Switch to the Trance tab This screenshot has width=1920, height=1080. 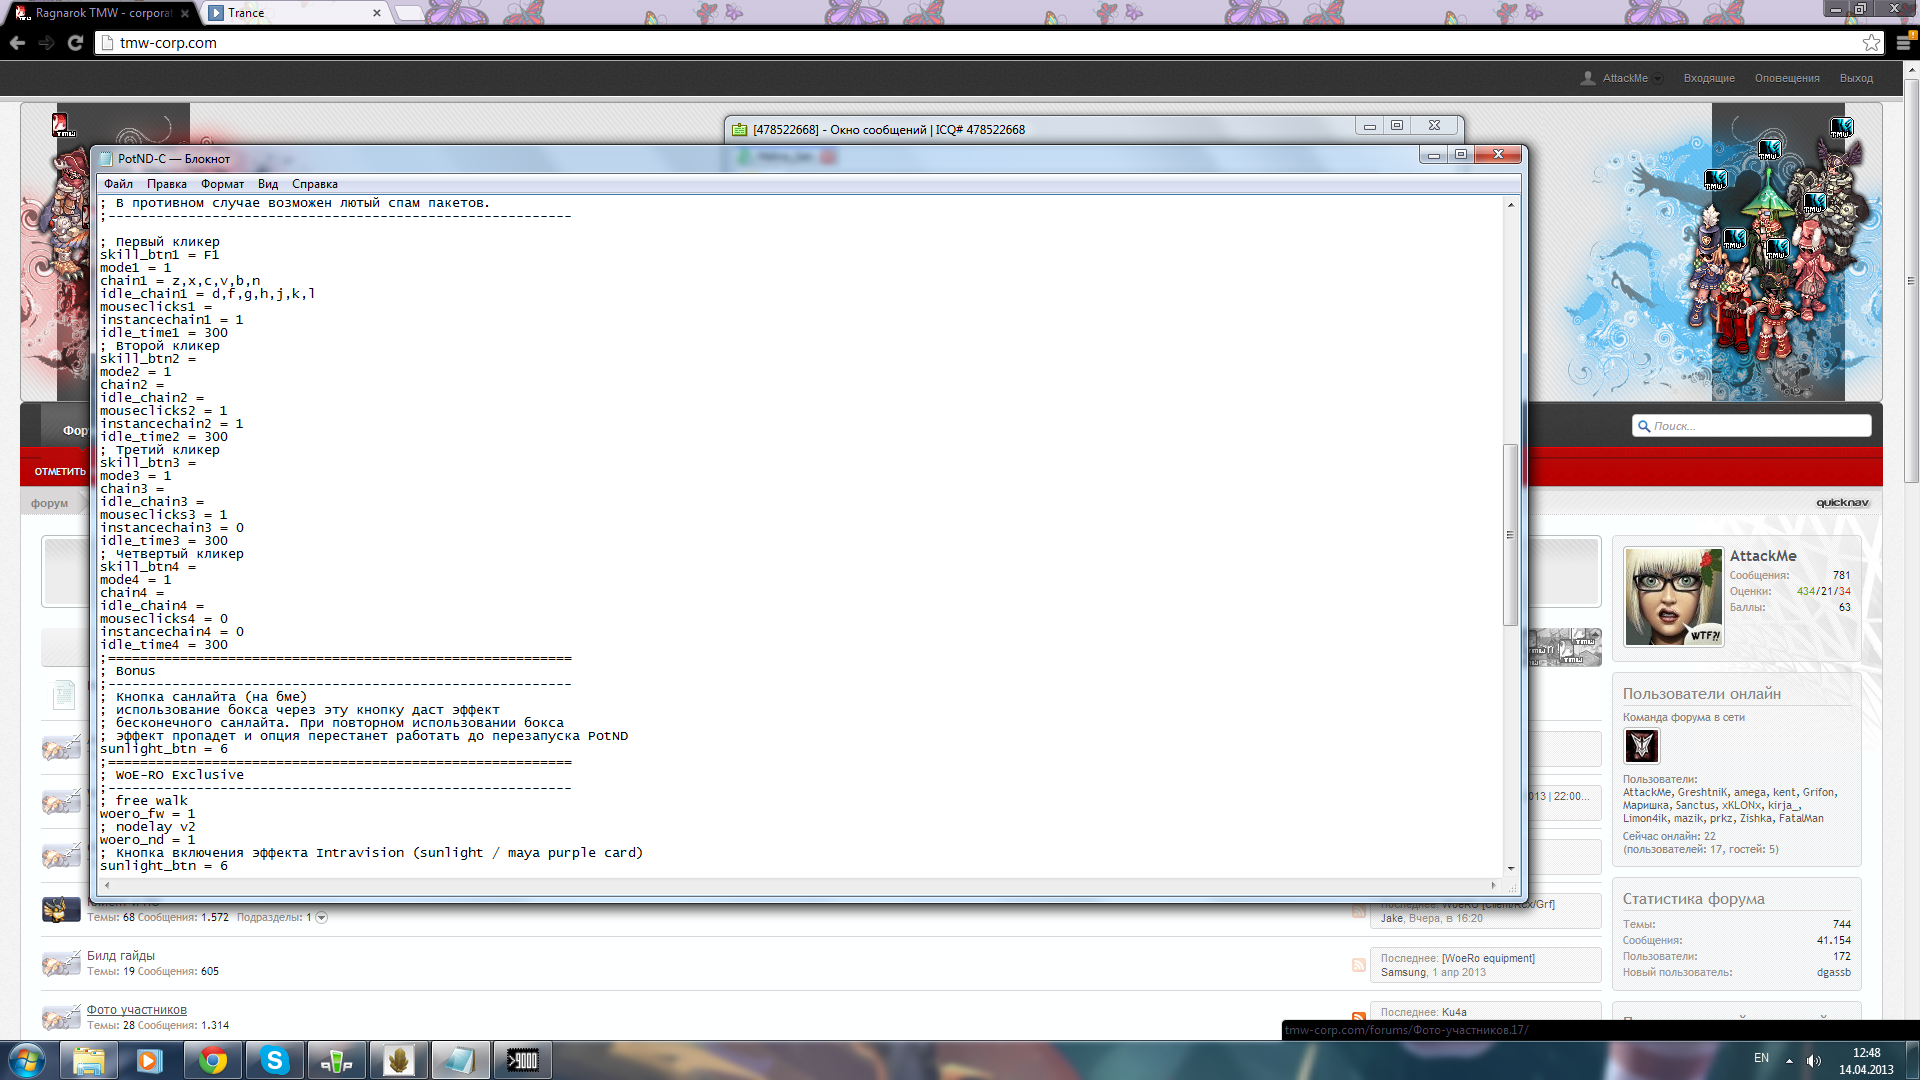[x=290, y=13]
